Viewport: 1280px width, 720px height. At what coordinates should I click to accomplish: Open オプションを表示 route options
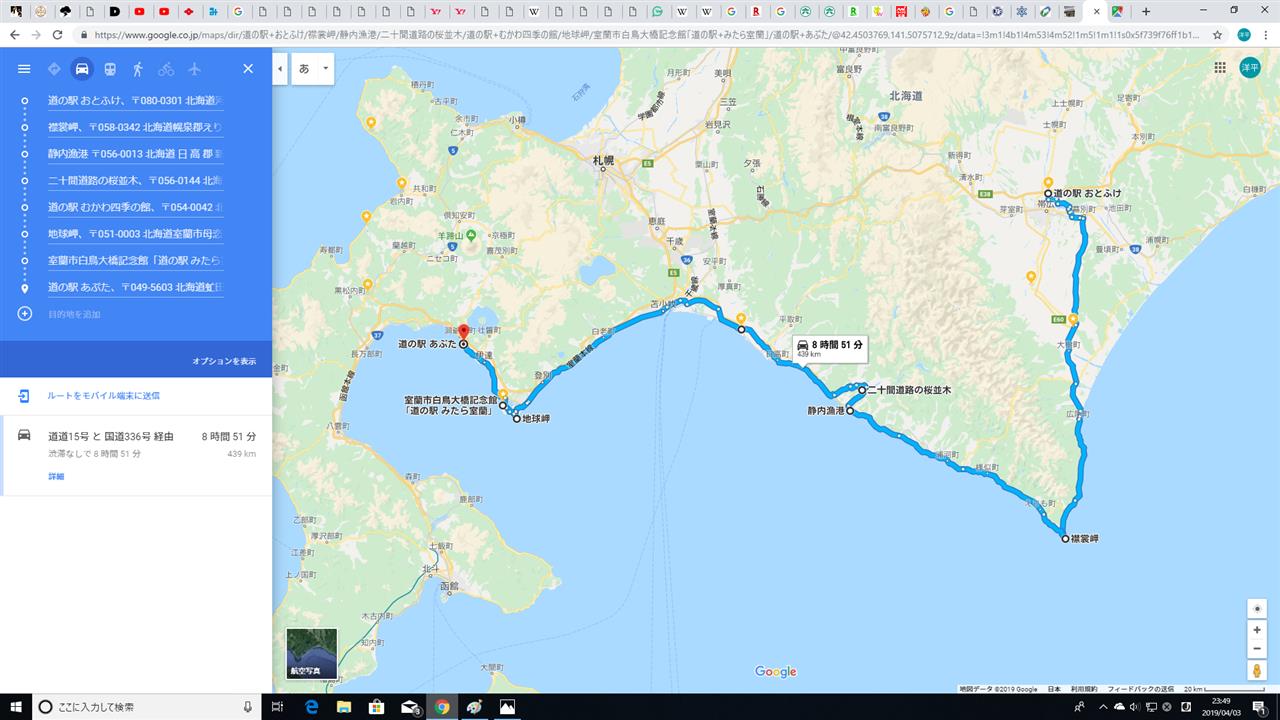click(224, 361)
